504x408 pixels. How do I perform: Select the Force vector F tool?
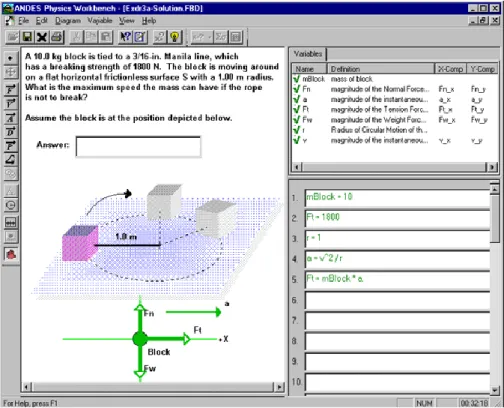point(10,90)
